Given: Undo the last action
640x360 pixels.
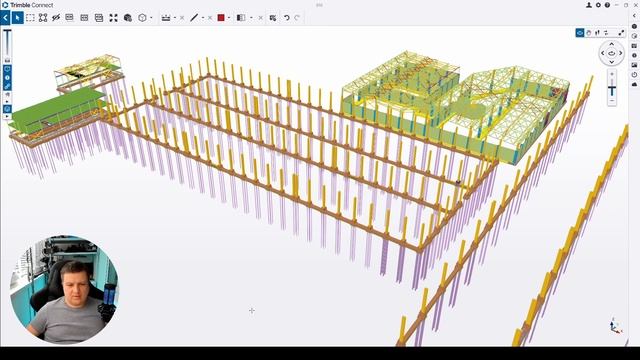Looking at the screenshot, I should (287, 18).
